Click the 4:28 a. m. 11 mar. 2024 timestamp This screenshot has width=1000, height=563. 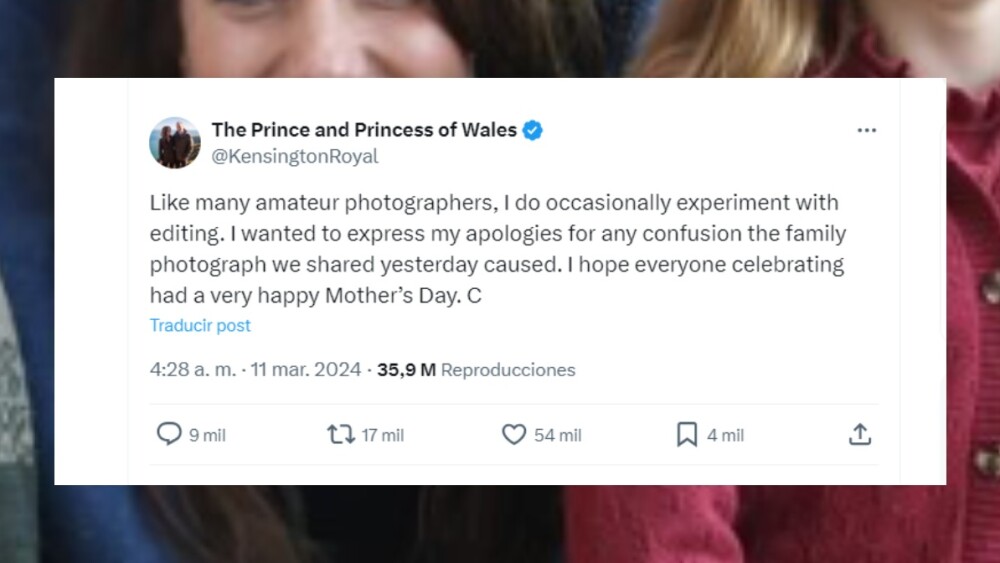[x=255, y=369]
